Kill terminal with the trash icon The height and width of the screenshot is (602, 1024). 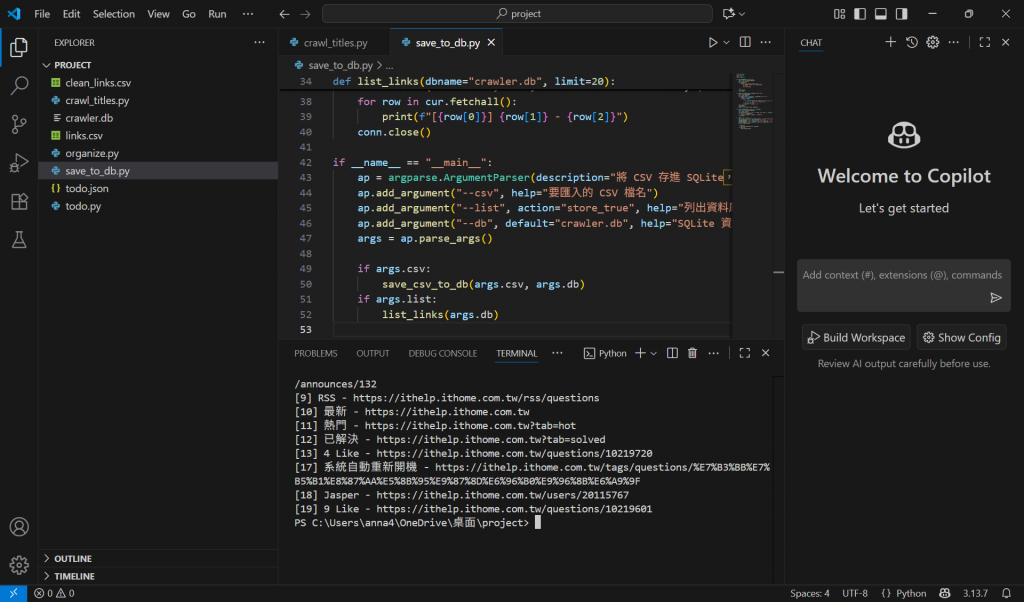point(692,353)
